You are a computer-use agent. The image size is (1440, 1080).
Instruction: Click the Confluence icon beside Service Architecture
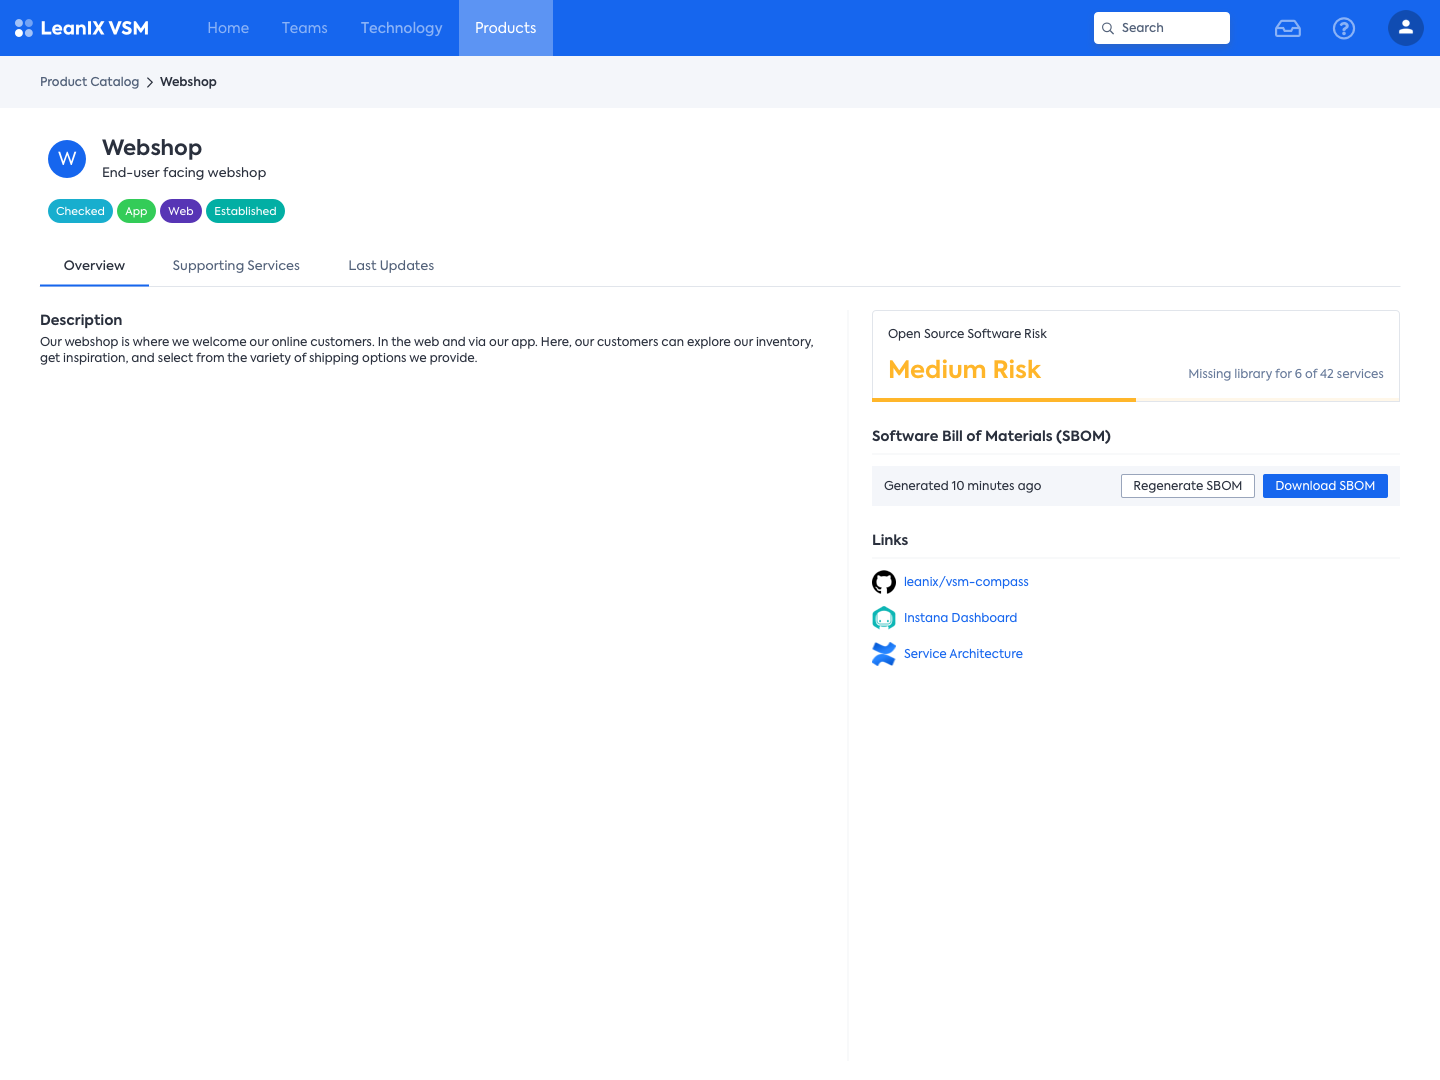[x=884, y=654]
